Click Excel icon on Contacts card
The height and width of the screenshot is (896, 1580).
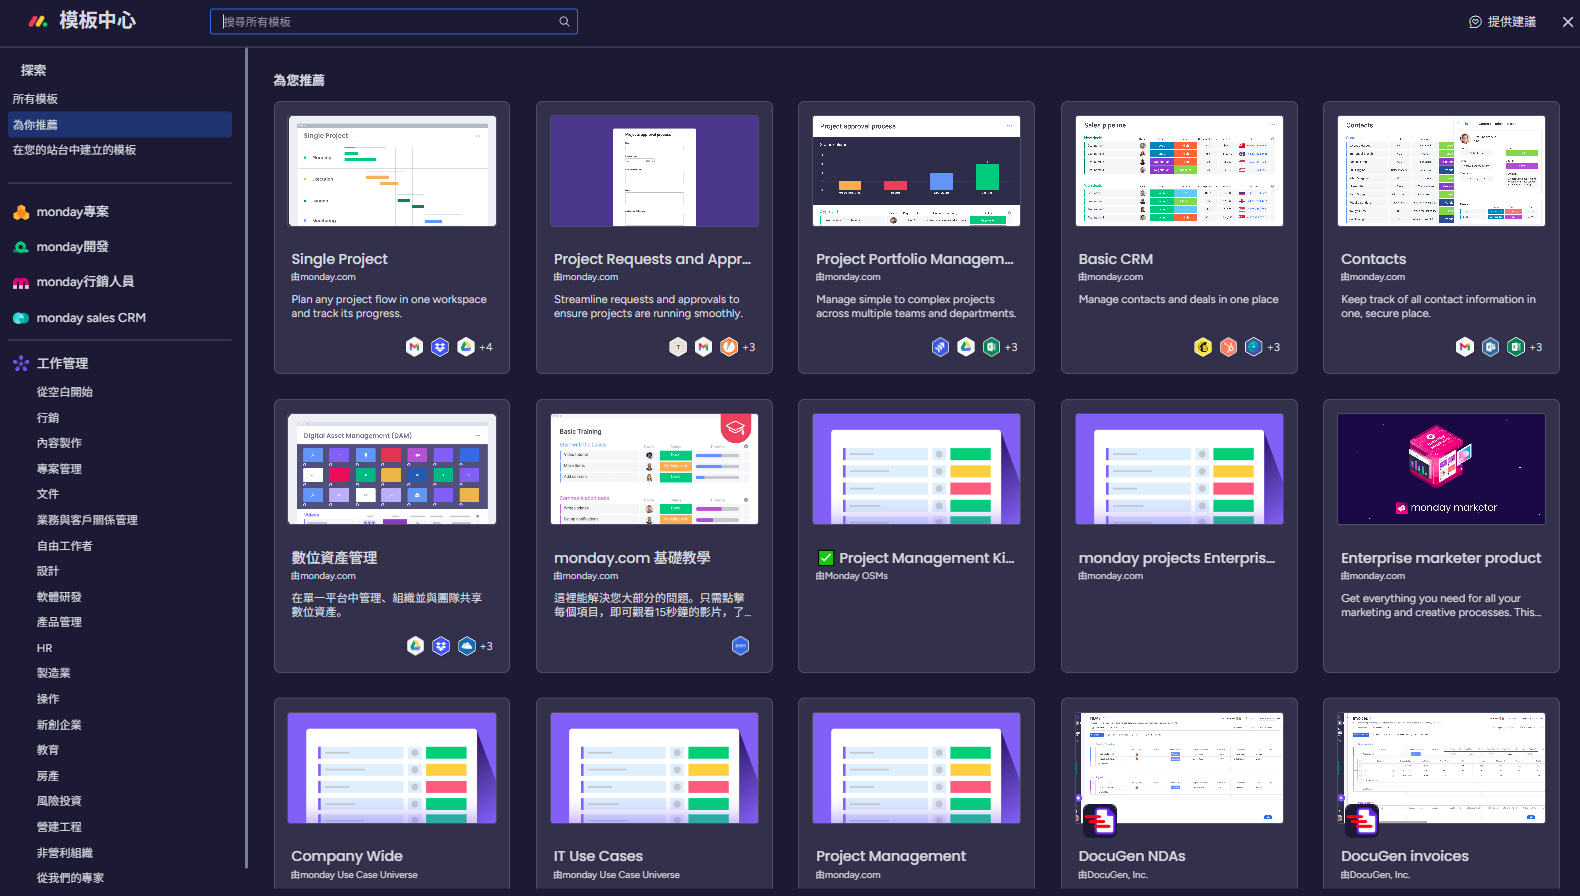coord(1516,347)
